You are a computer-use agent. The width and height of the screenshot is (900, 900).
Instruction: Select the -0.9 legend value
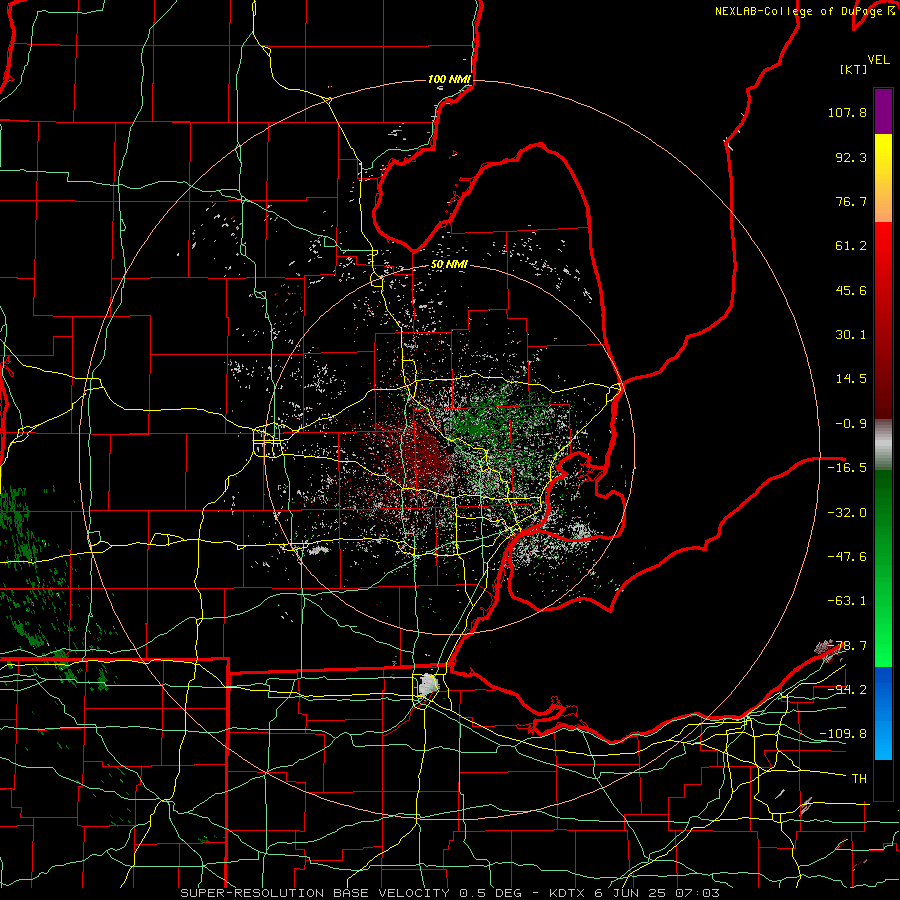coord(851,424)
